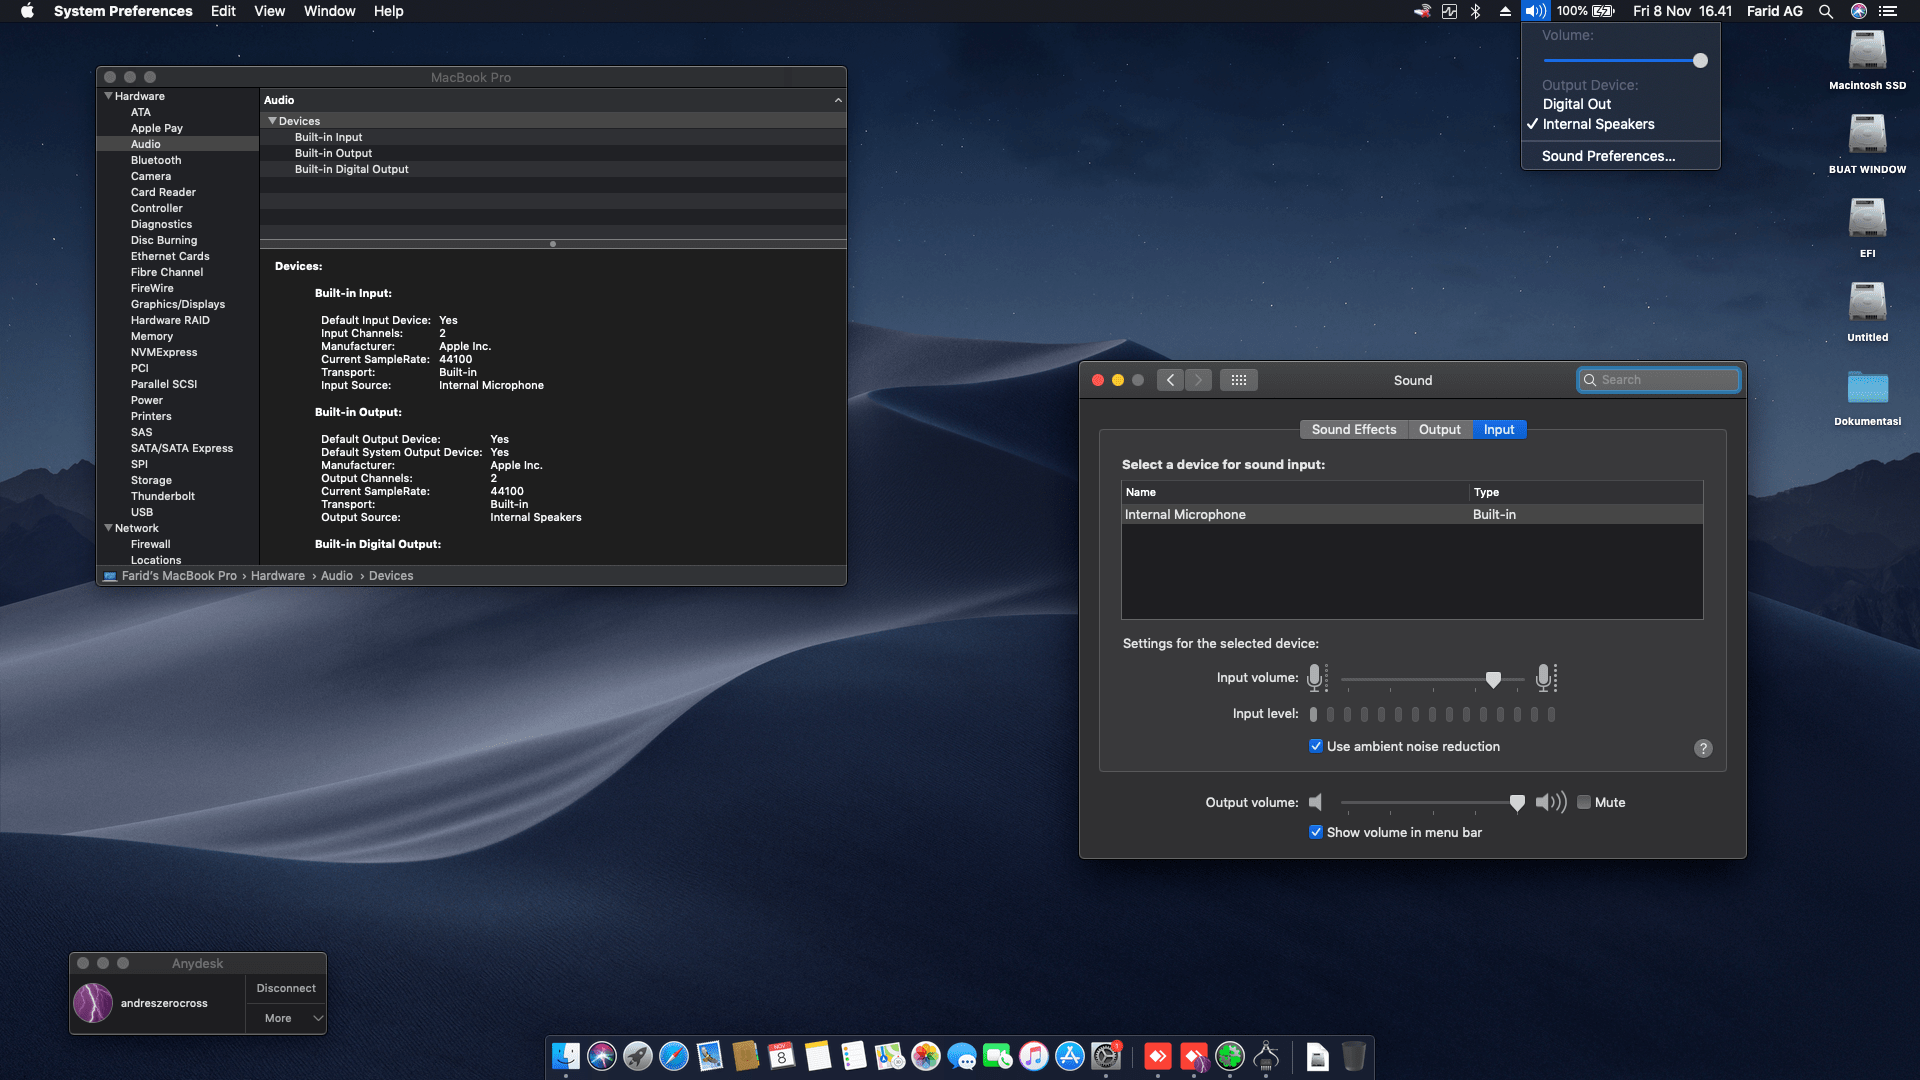Collapse the Audio disclosure triangle
Screen dimensions: 1920x1080
coord(839,100)
